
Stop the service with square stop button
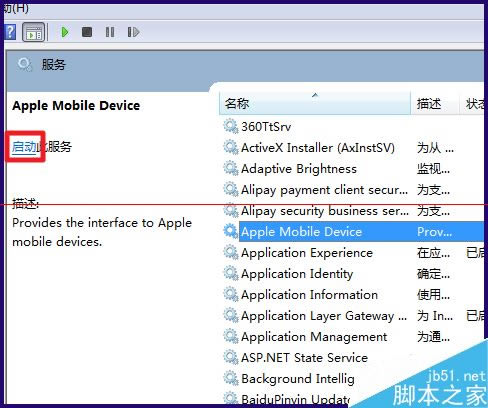pos(87,32)
